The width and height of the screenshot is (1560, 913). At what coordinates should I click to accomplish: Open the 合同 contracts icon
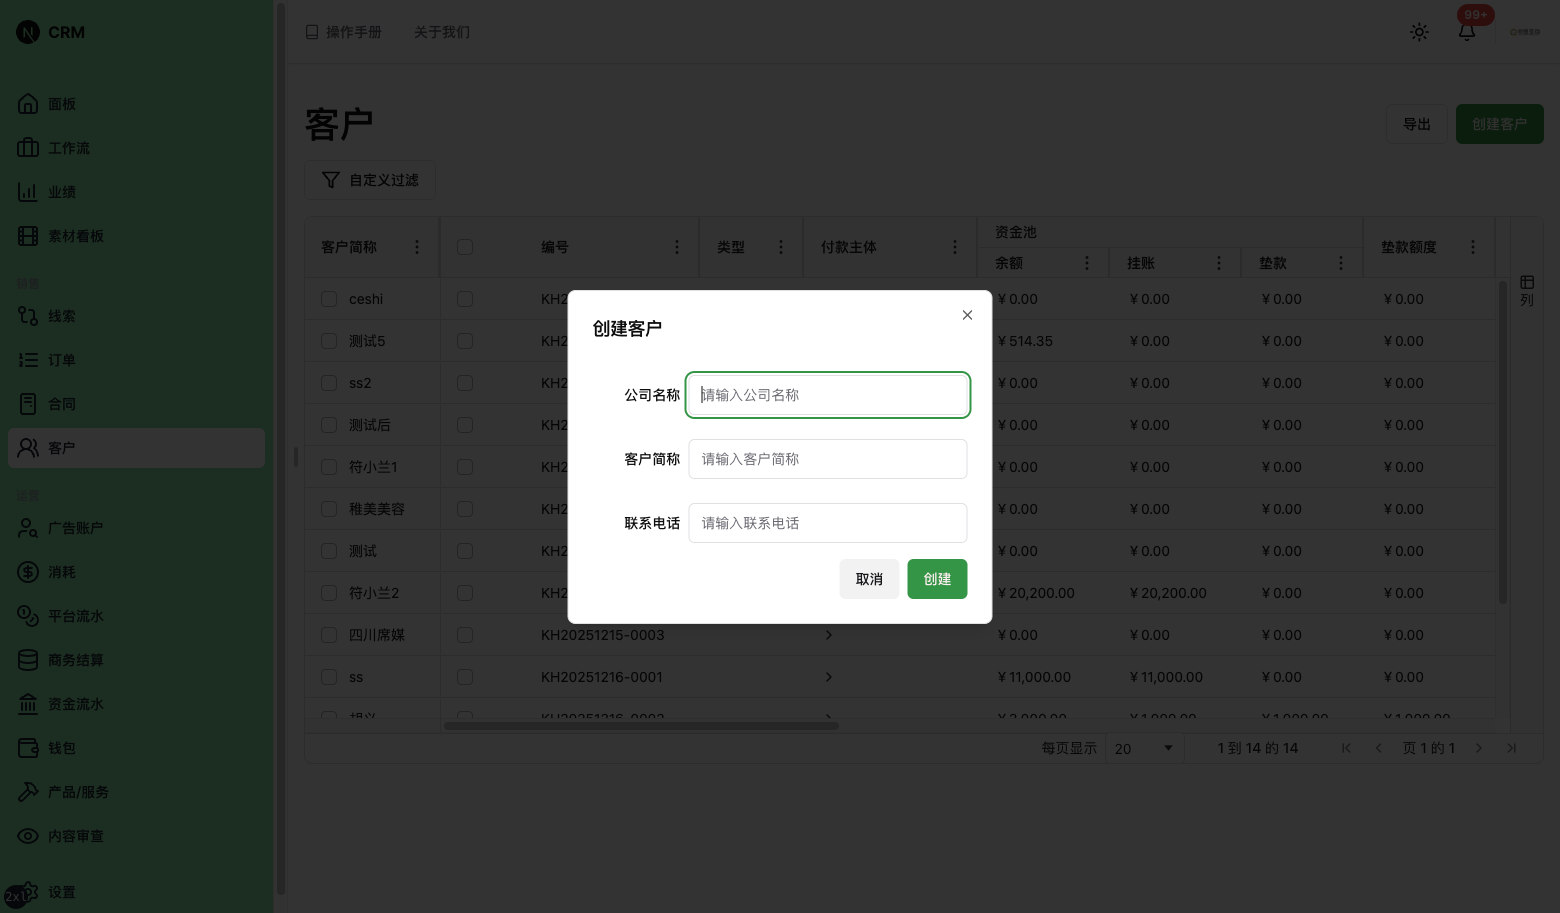pos(61,403)
